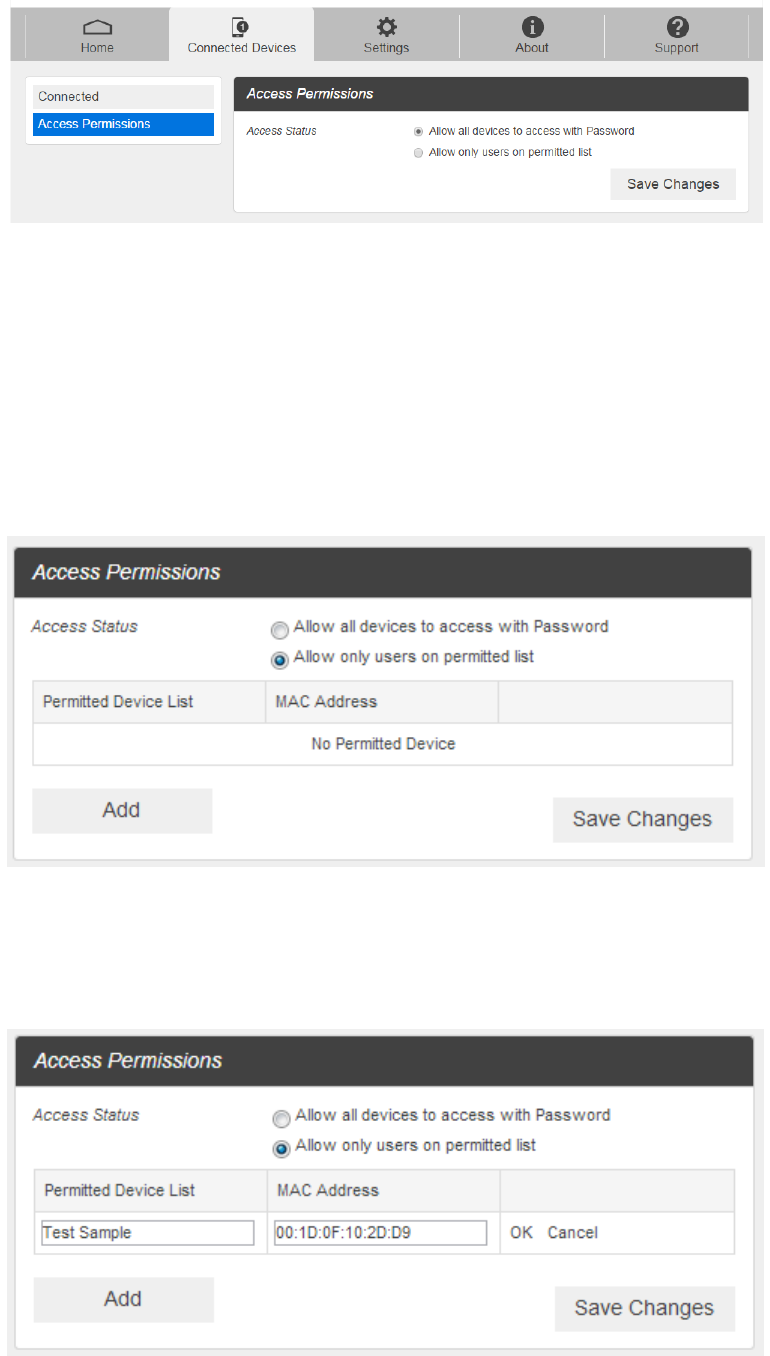Click Save Changes in the top panel
The width and height of the screenshot is (770, 1356).
tap(673, 184)
